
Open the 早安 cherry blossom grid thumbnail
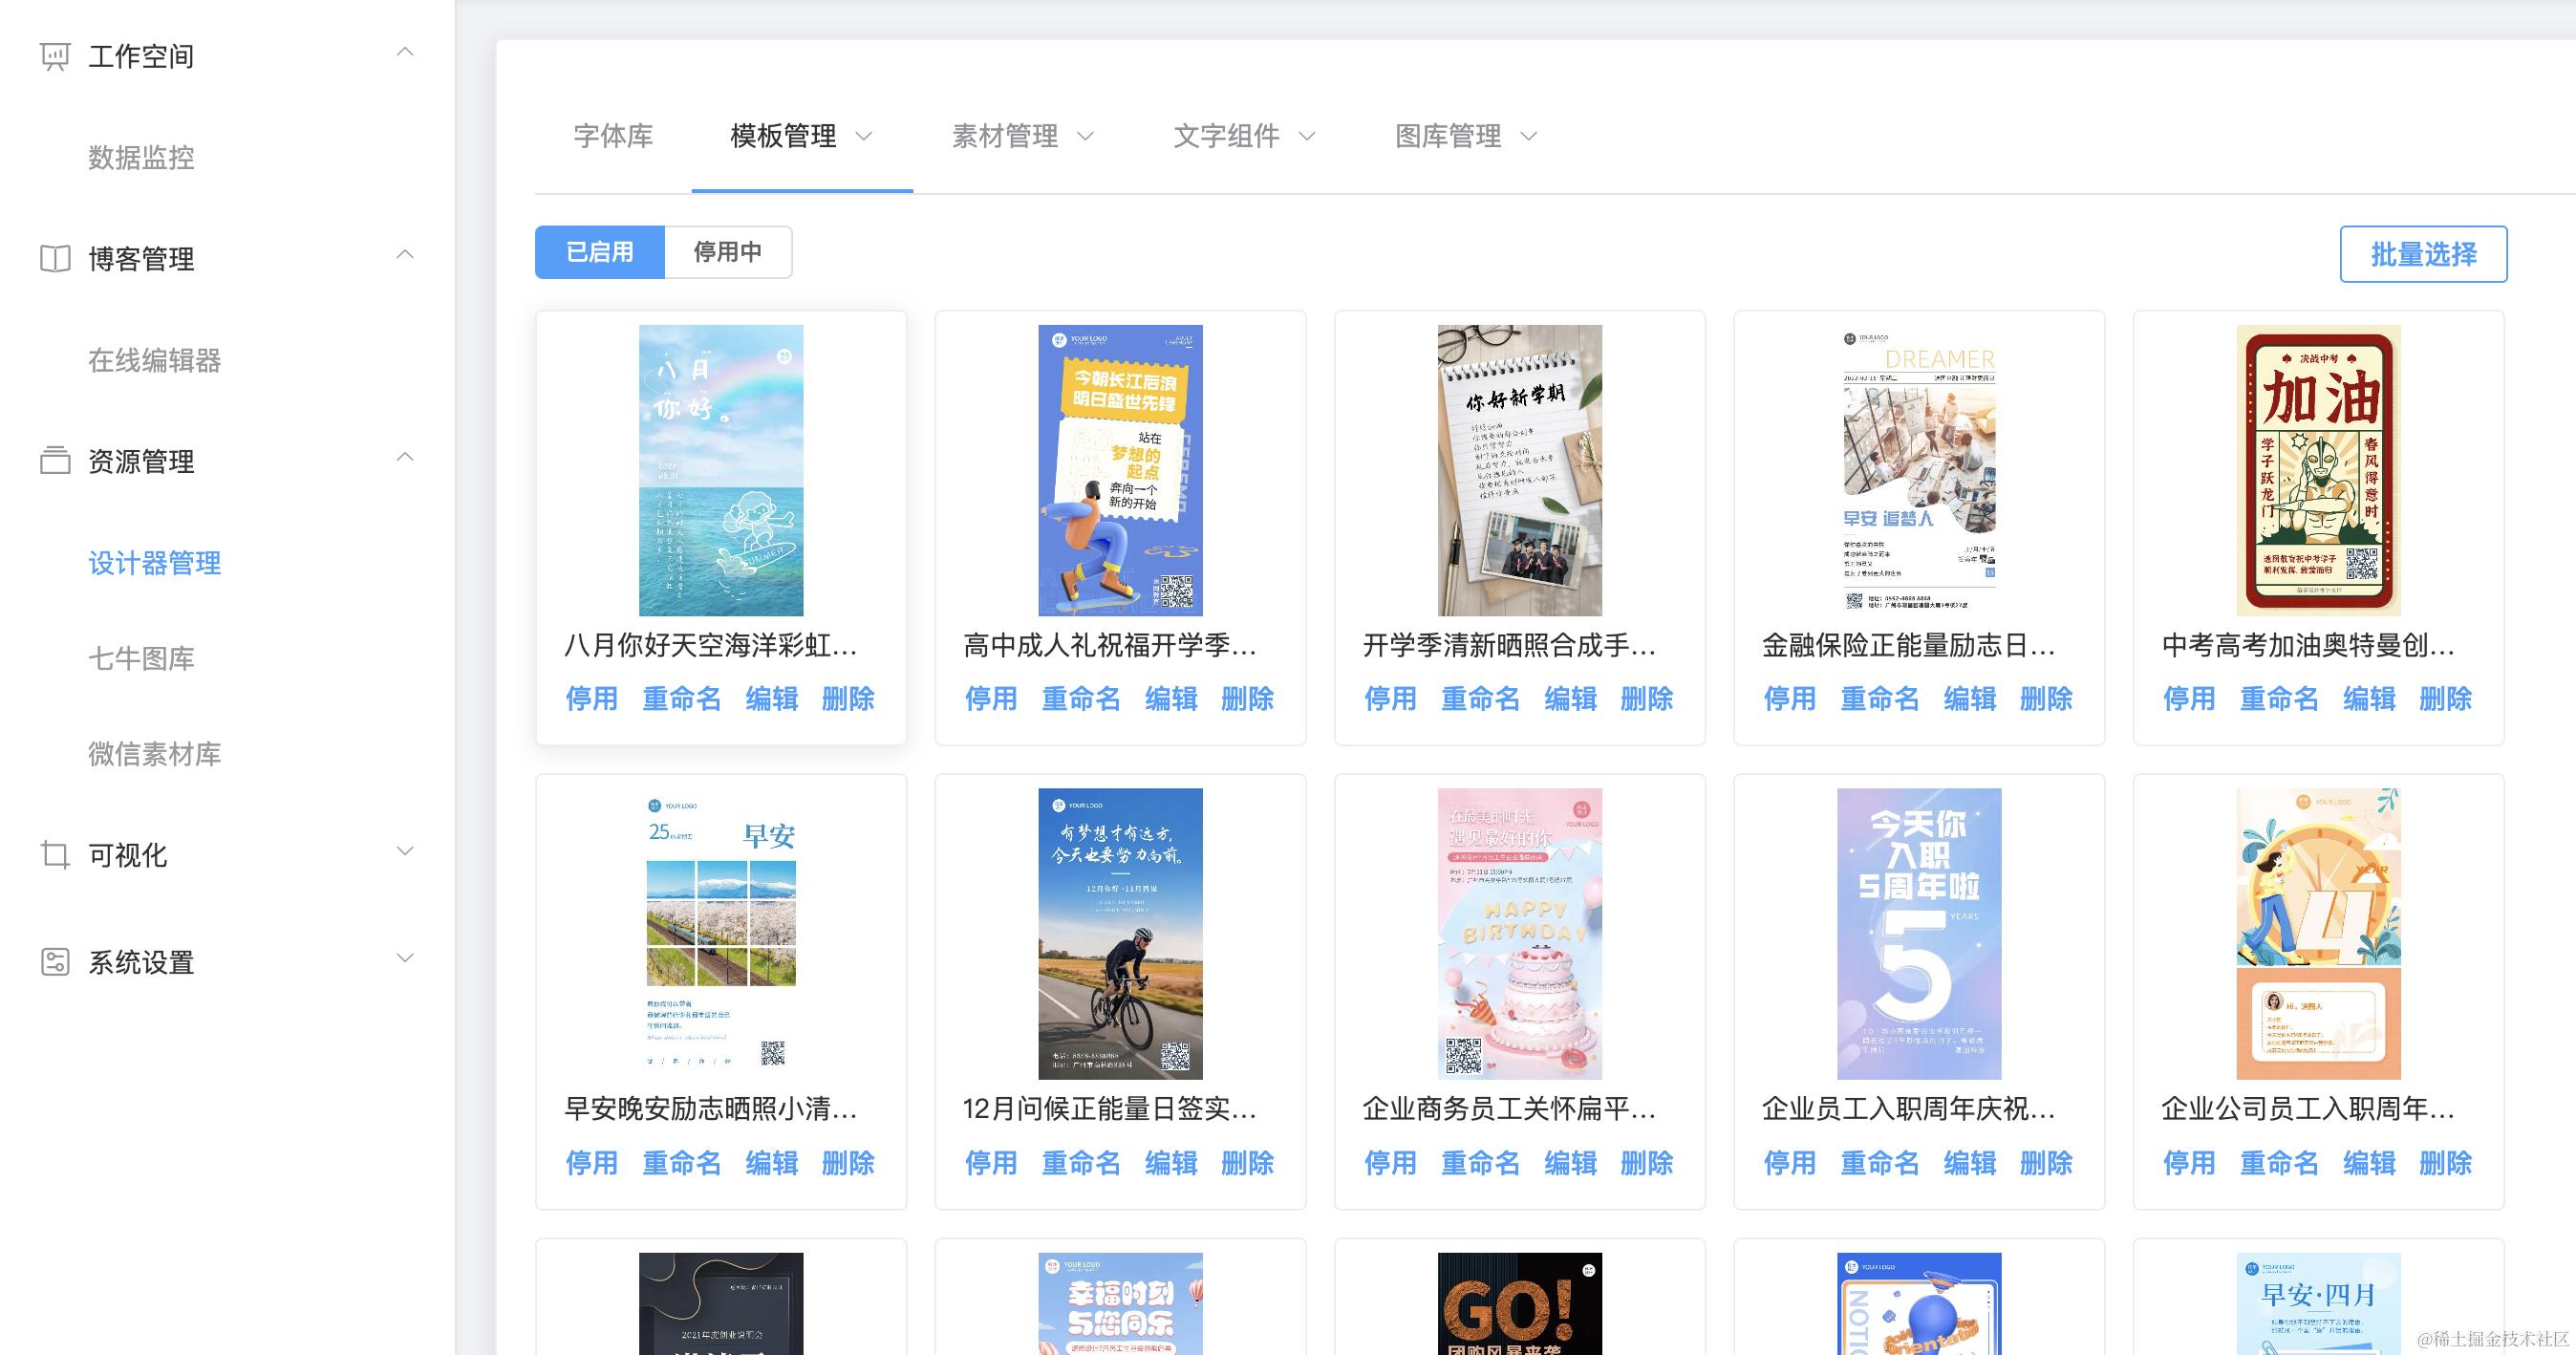[721, 933]
